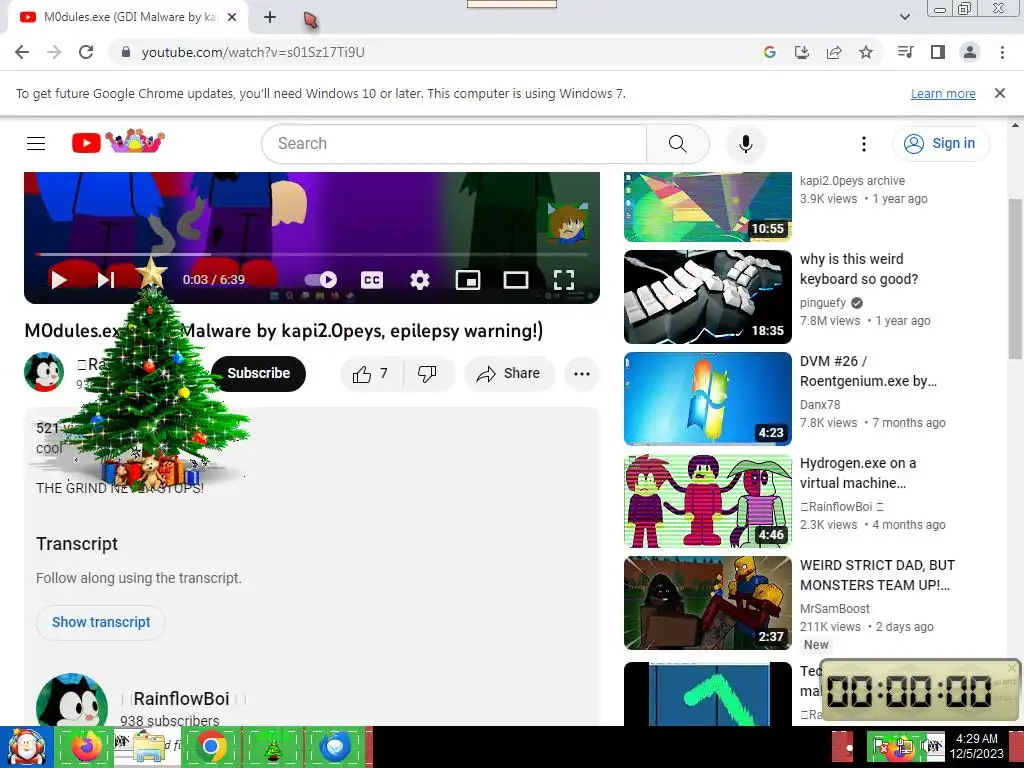Toggle closed captions CC button
The width and height of the screenshot is (1024, 768).
(x=372, y=280)
